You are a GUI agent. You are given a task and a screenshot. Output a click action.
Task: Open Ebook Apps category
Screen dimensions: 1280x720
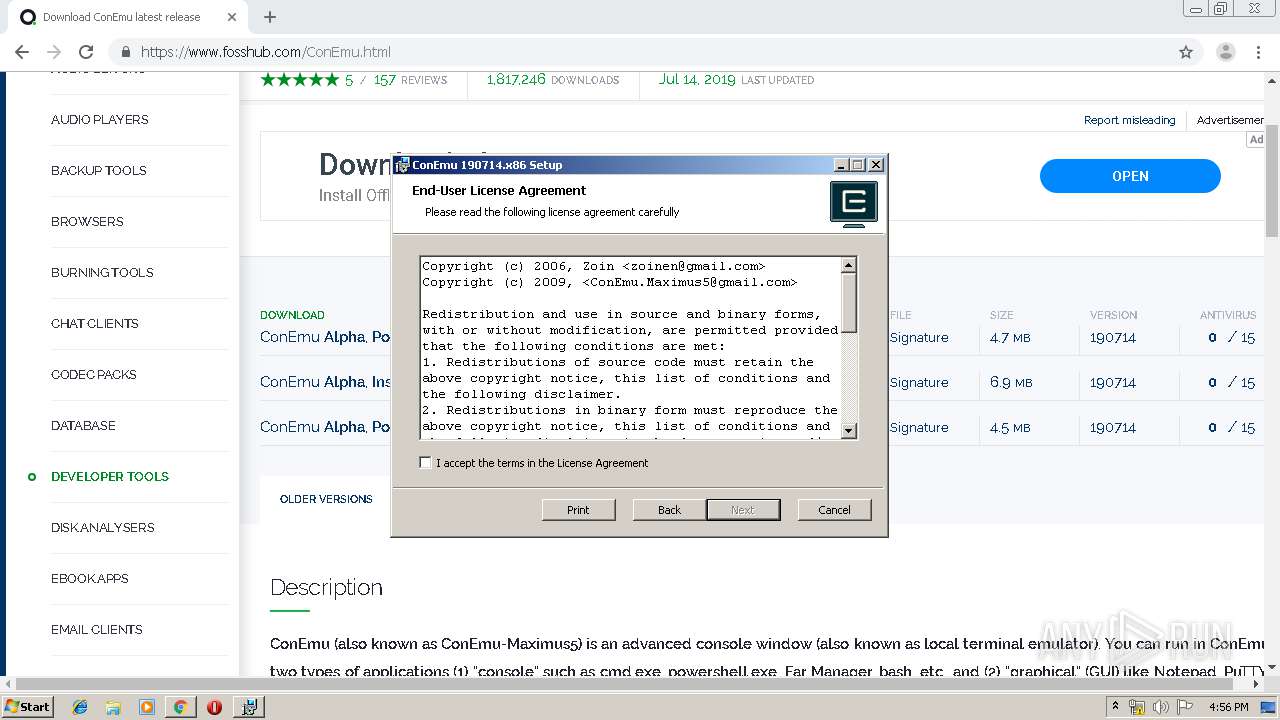click(x=90, y=579)
